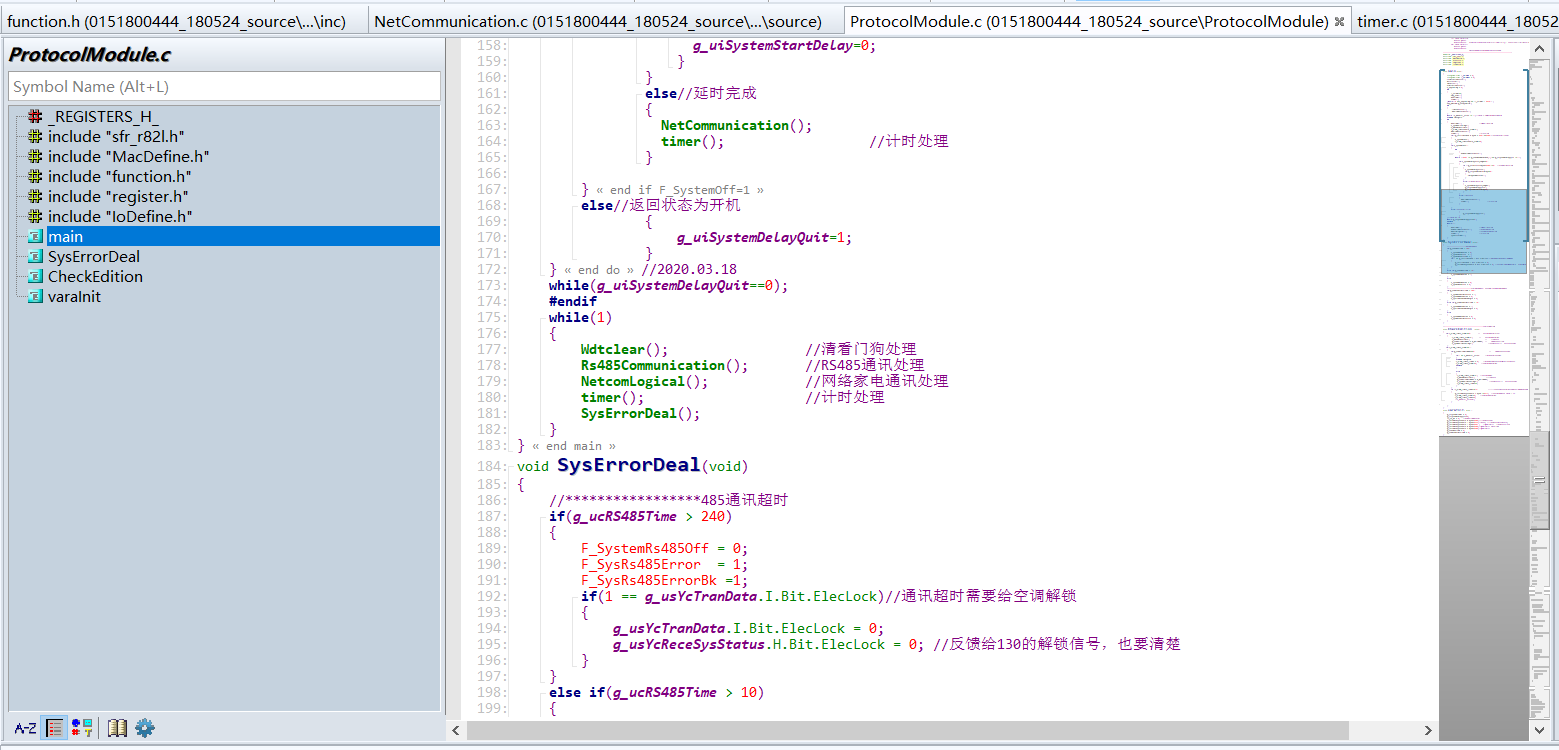1559x750 pixels.
Task: Click the icon beside include "function.h"
Action: tap(35, 176)
